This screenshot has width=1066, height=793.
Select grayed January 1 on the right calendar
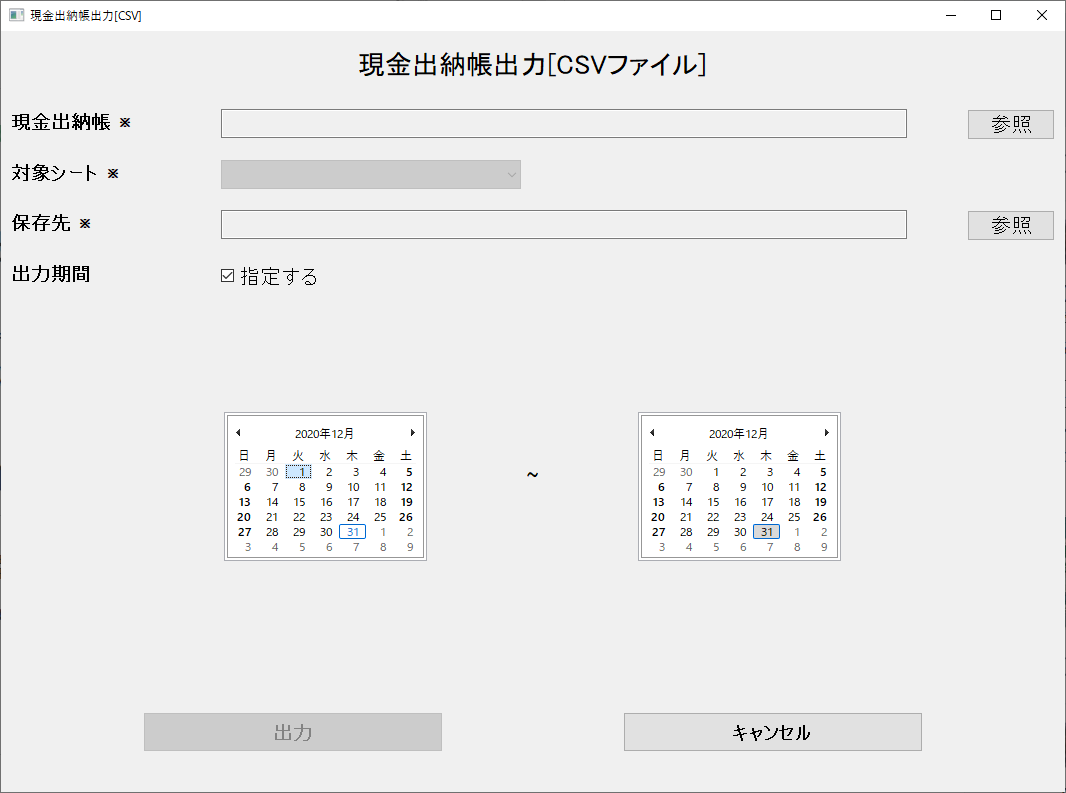tap(797, 531)
